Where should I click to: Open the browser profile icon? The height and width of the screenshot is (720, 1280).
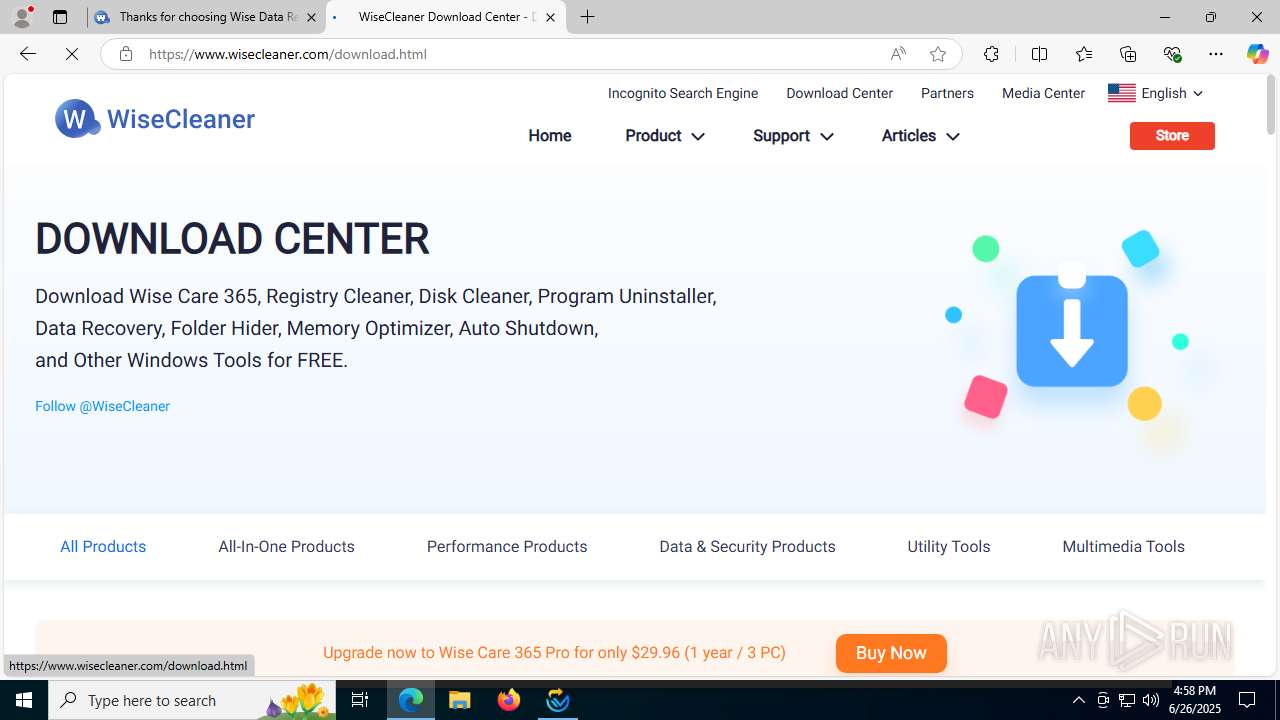coord(22,17)
